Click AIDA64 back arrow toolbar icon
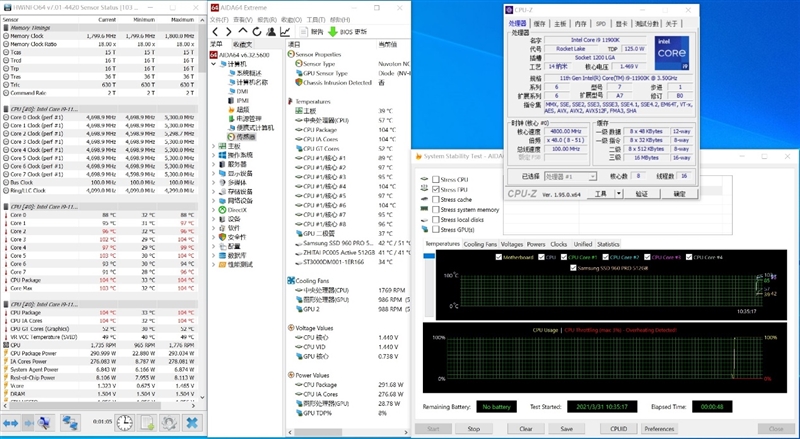Viewport: 800px width, 439px height. 216,32
